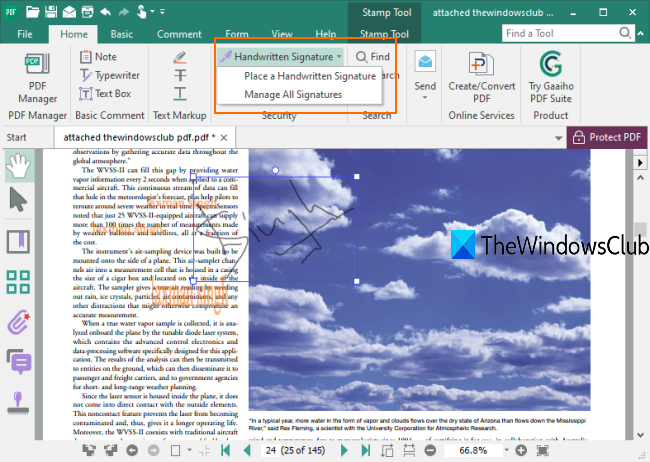The height and width of the screenshot is (462, 650).
Task: Jump to the first page
Action: click(x=226, y=450)
